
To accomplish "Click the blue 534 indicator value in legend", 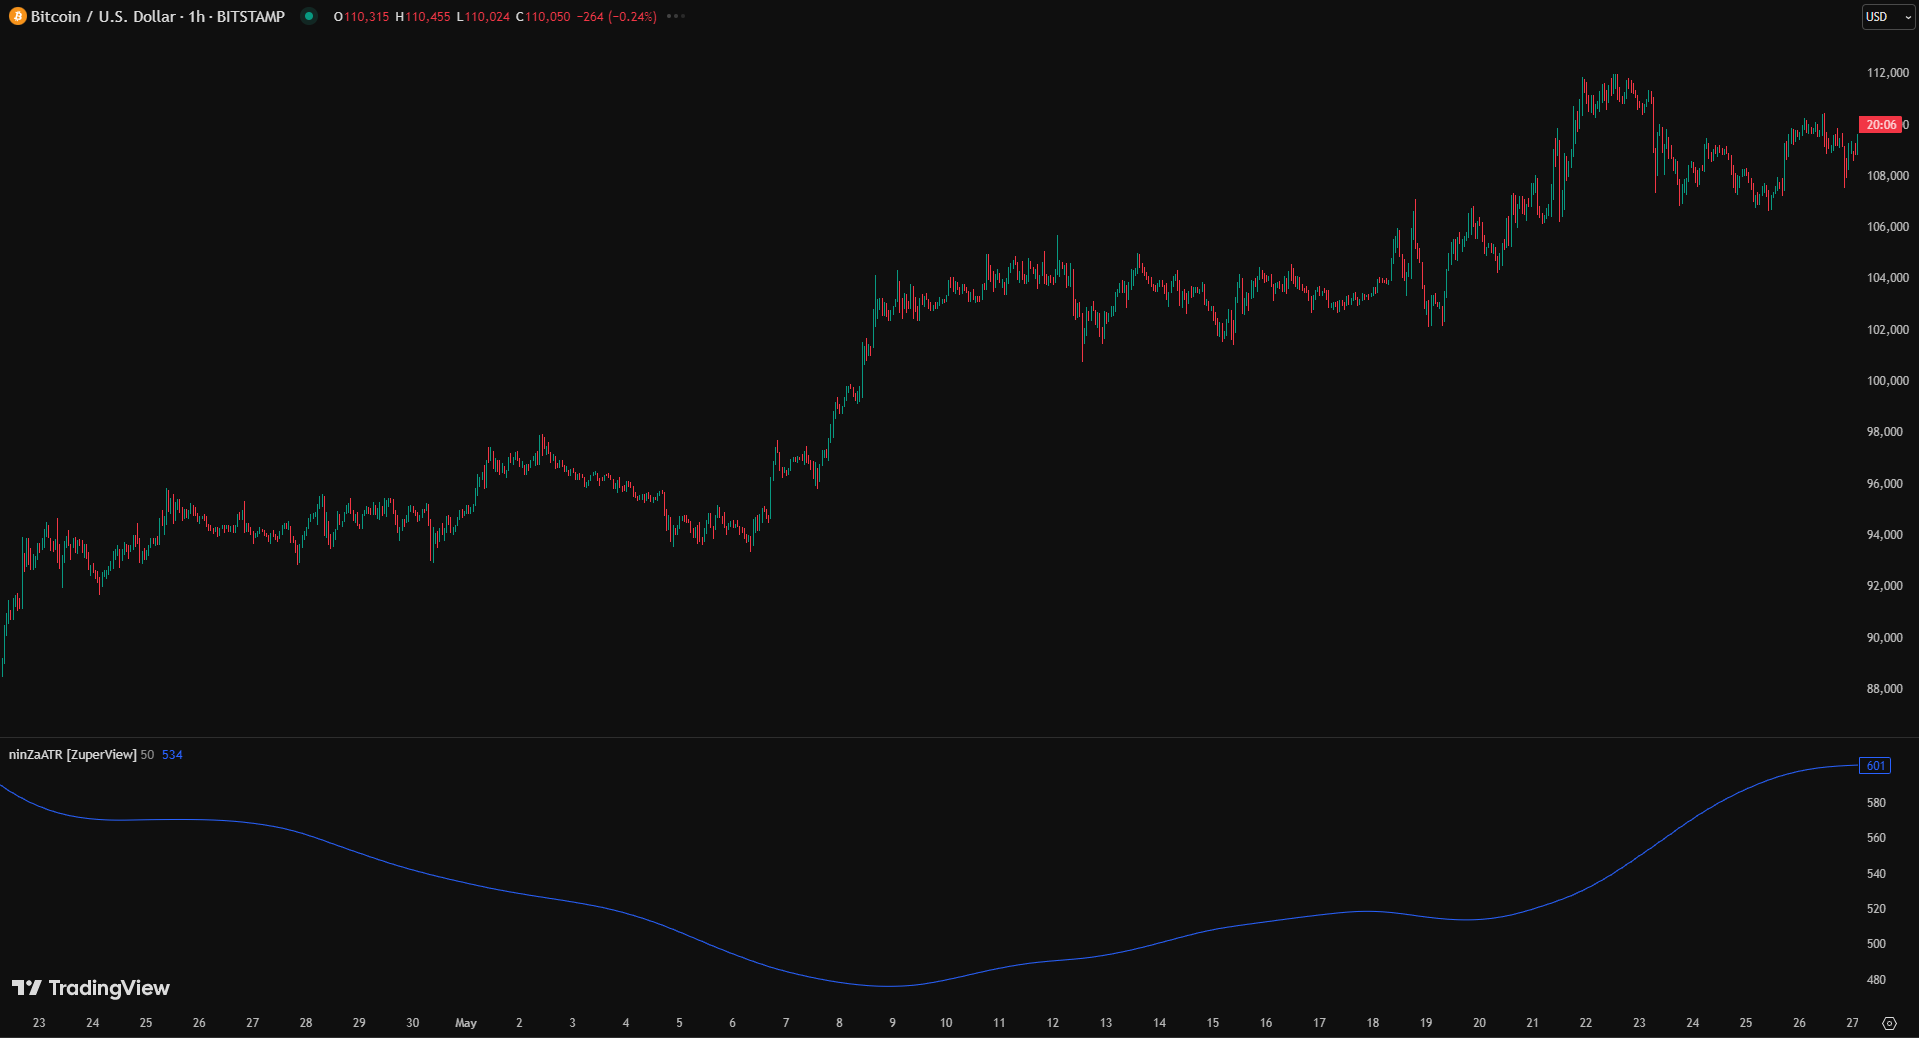I will pyautogui.click(x=172, y=755).
